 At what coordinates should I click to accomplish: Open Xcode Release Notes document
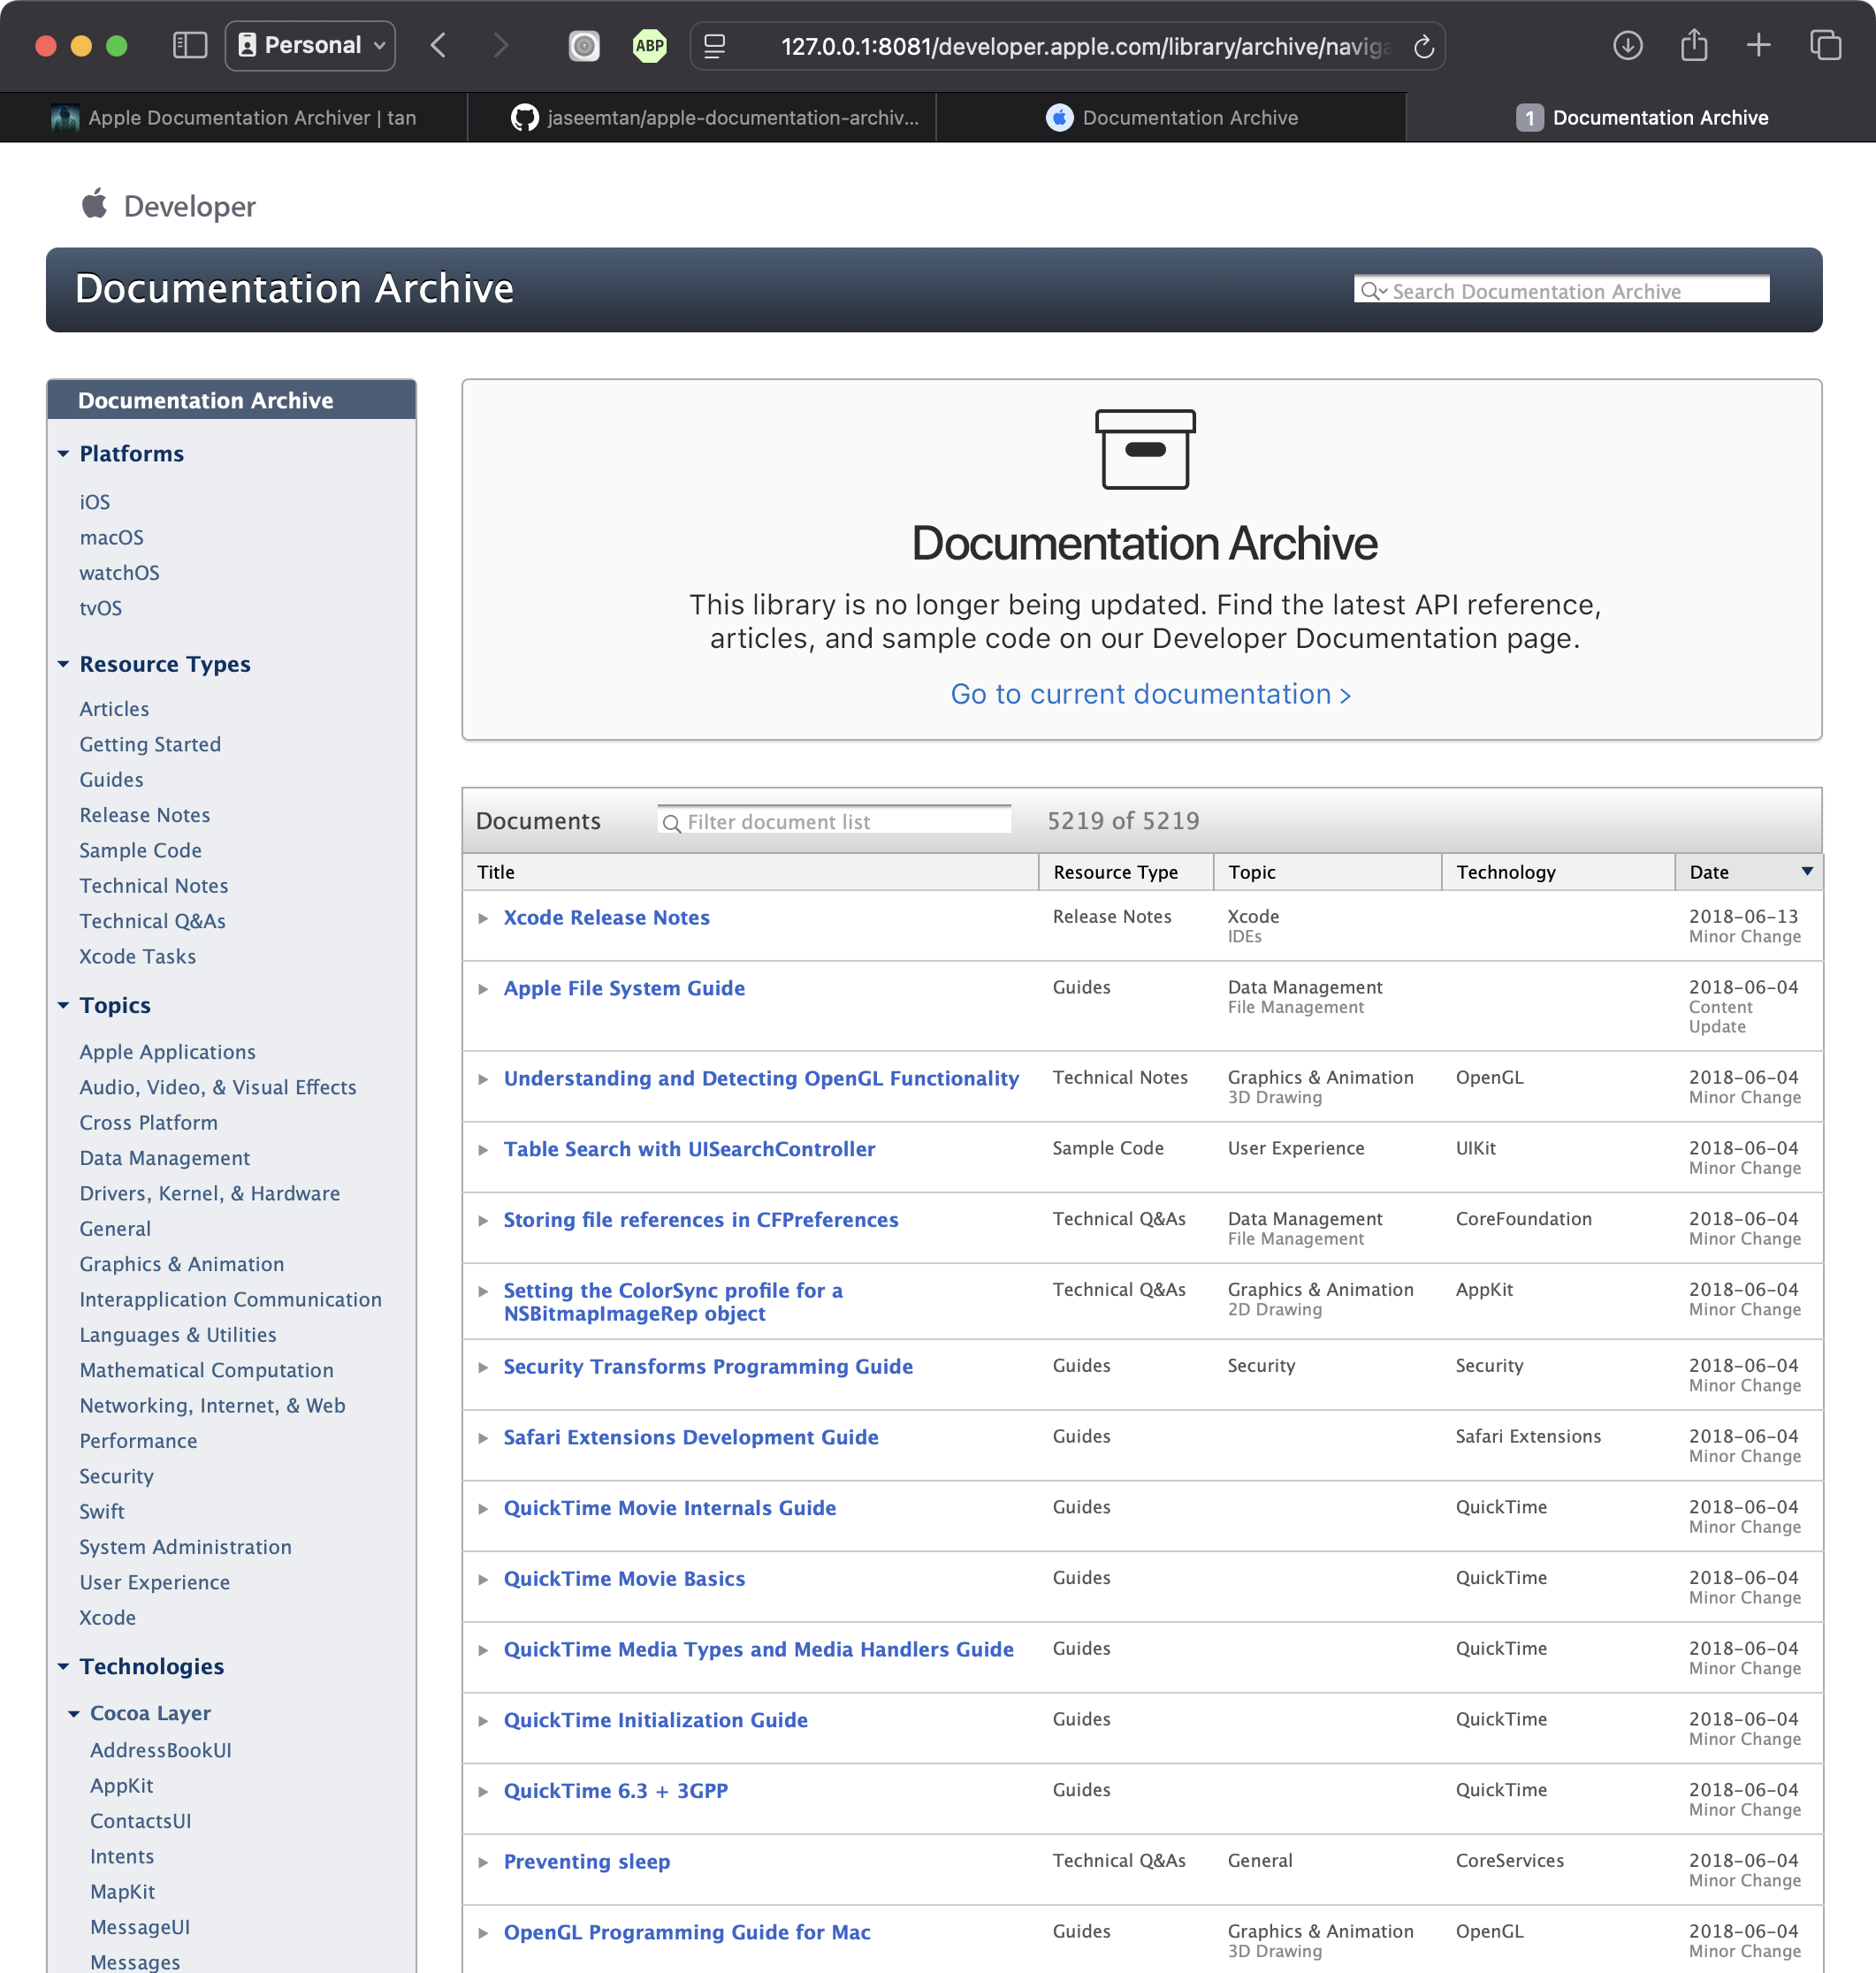[607, 918]
